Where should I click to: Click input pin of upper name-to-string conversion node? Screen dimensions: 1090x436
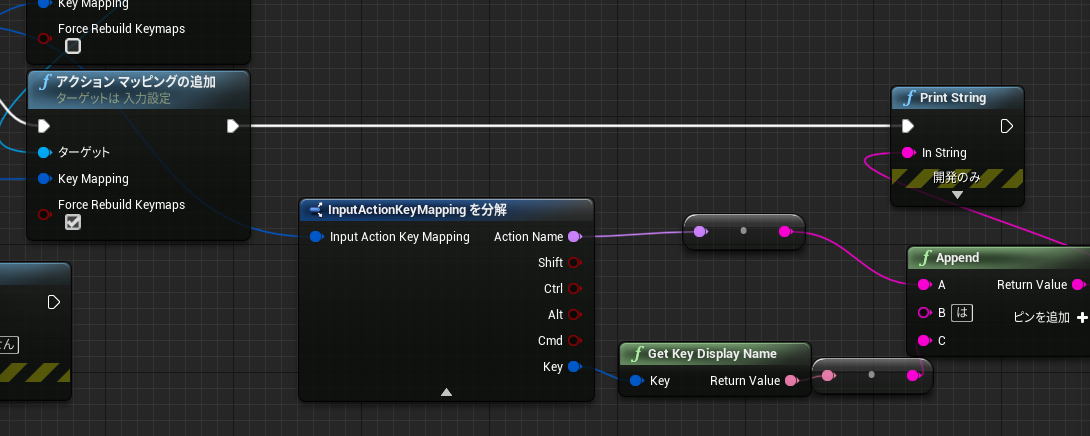(701, 232)
